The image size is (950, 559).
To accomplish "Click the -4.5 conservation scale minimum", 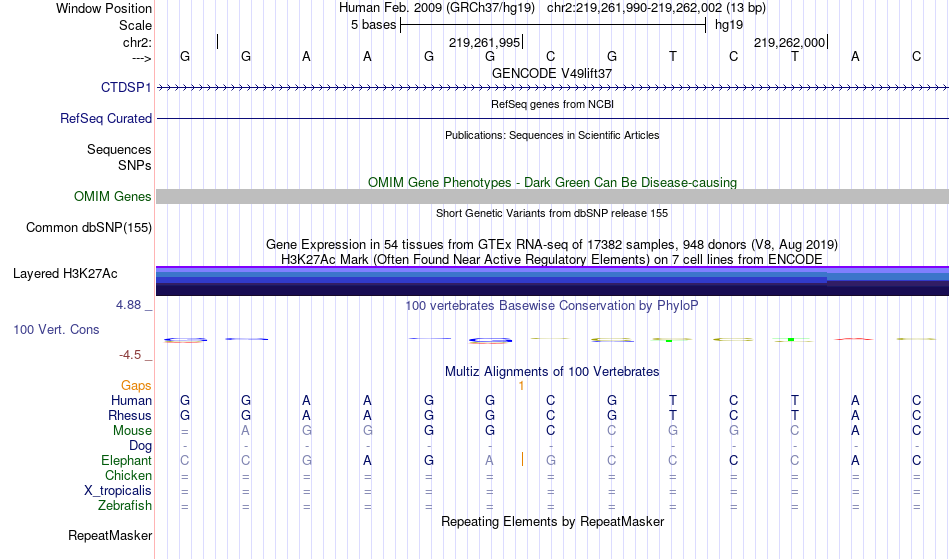I will click(130, 354).
